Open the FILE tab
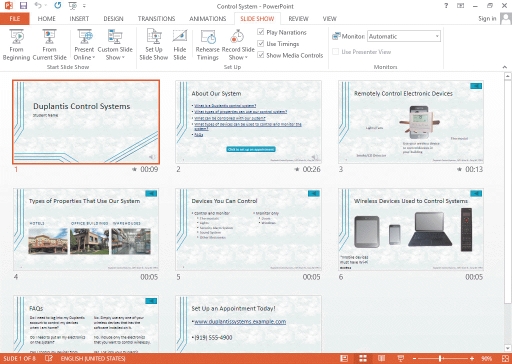This screenshot has width=512, height=364. [x=15, y=19]
